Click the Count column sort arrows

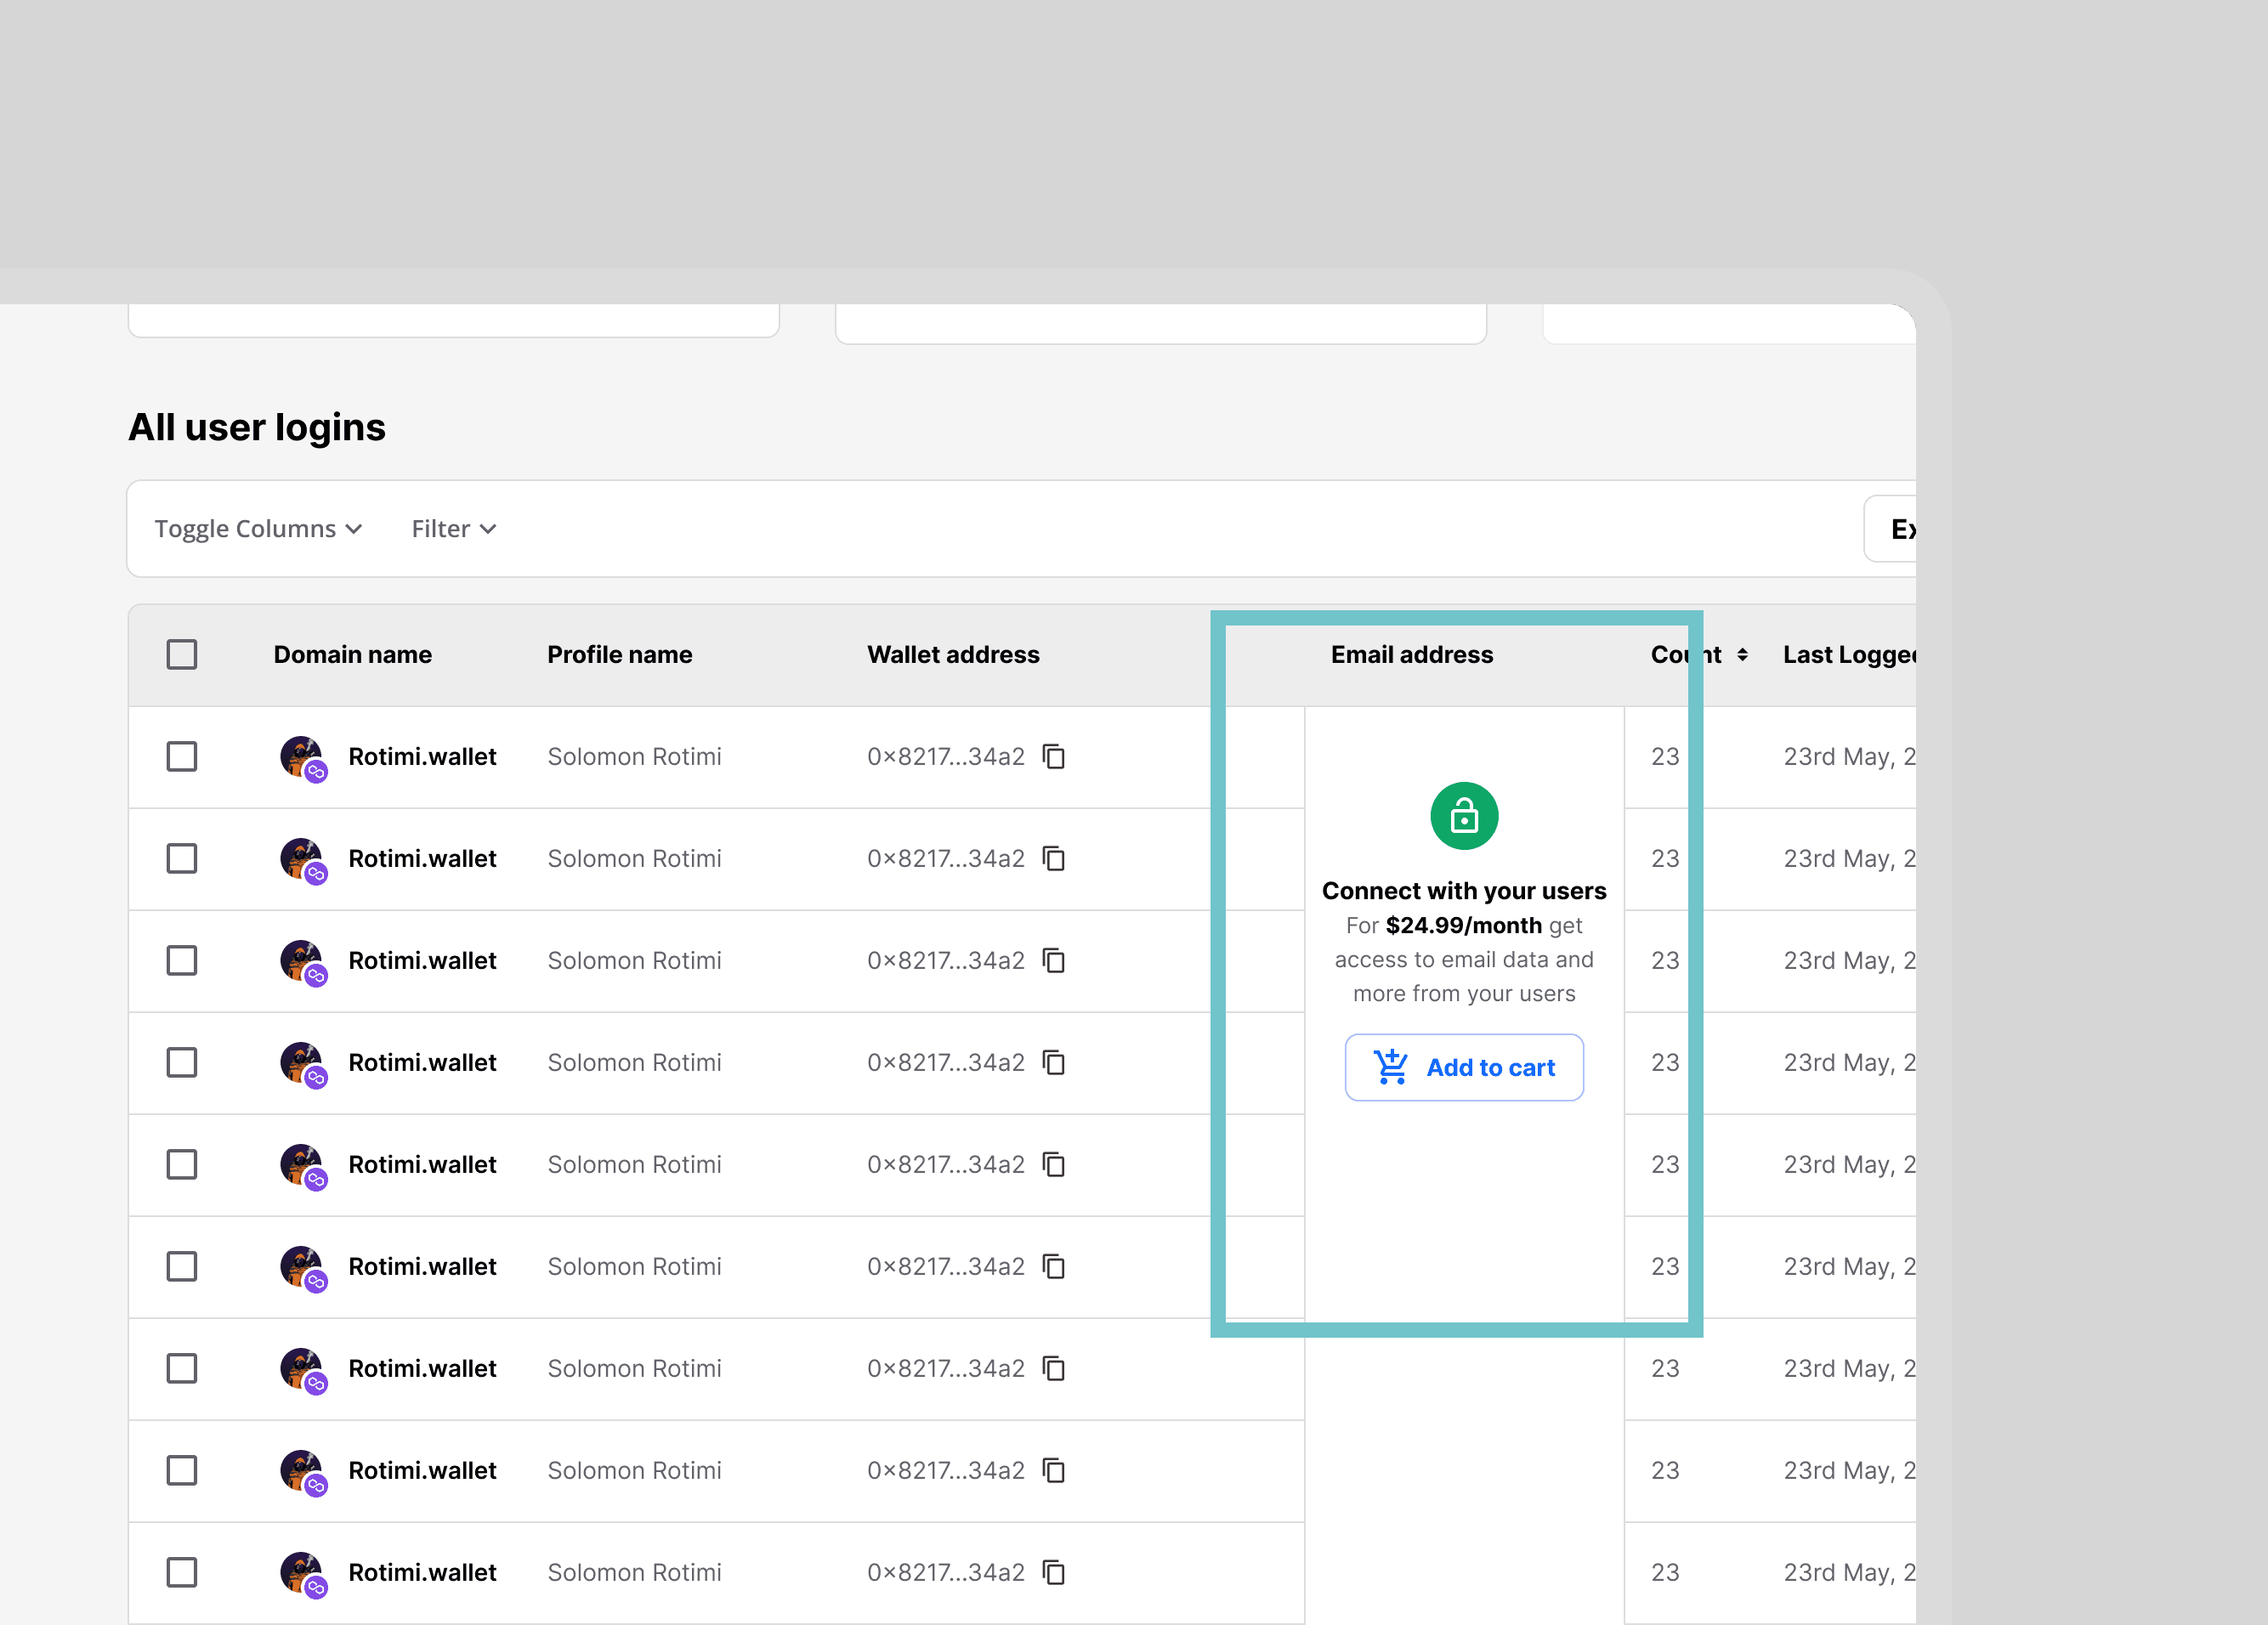pyautogui.click(x=1742, y=655)
